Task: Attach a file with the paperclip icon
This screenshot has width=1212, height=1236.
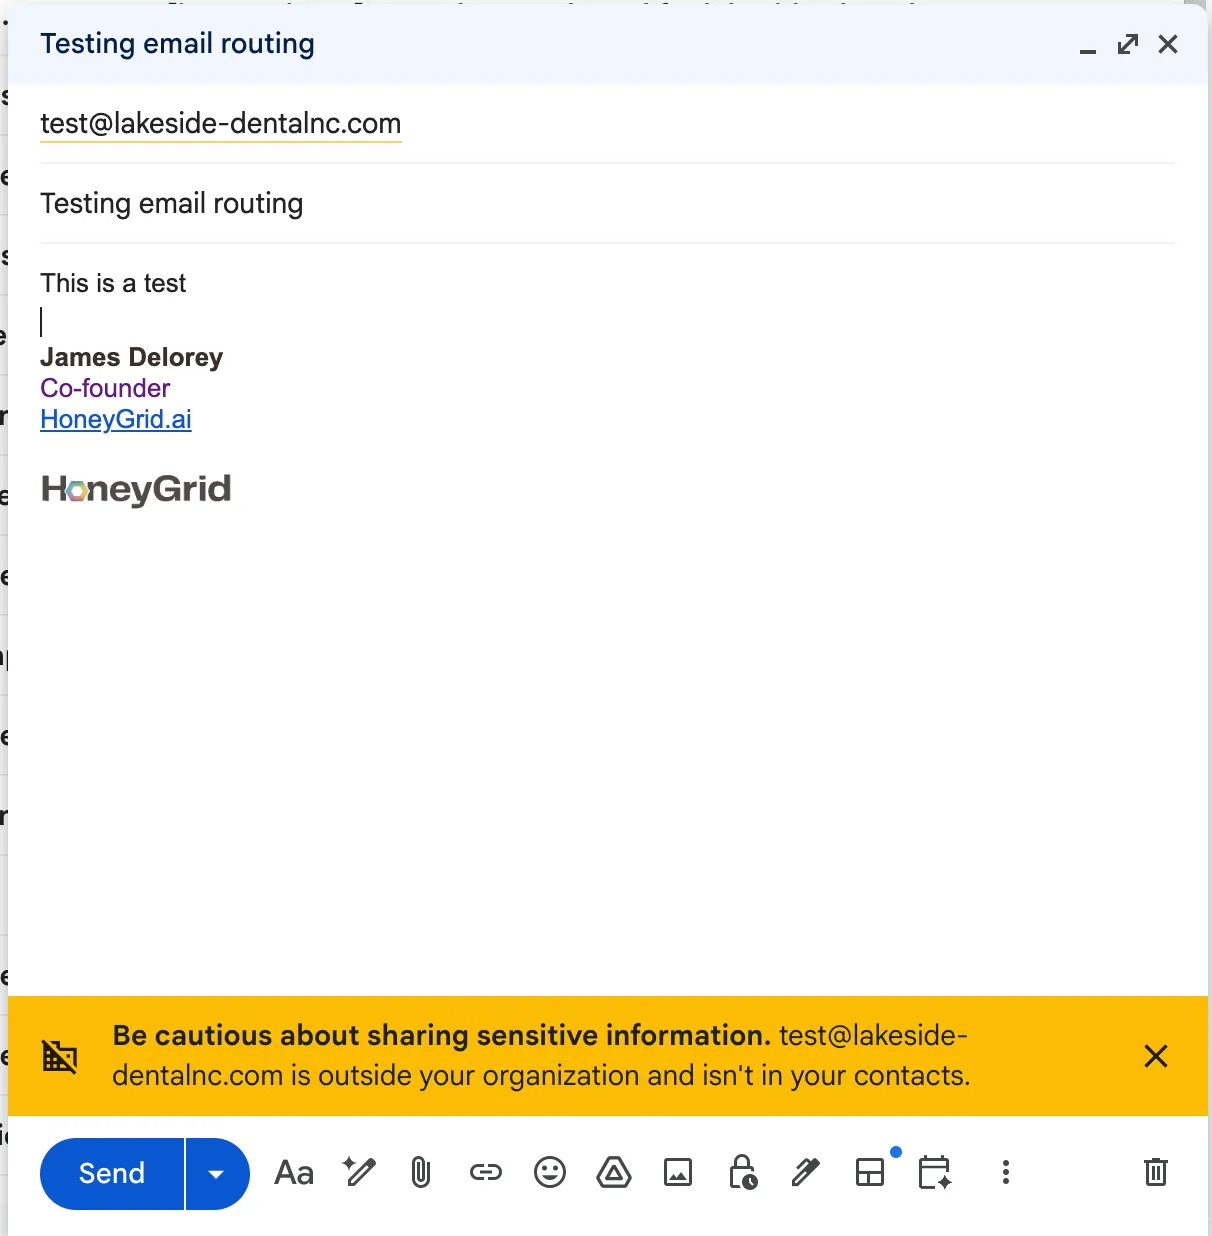Action: tap(420, 1173)
